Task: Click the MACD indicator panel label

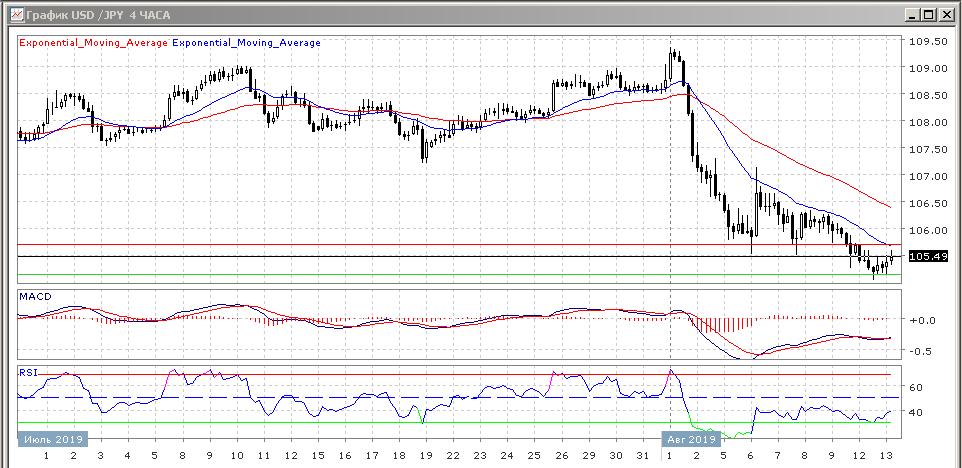Action: pos(35,297)
